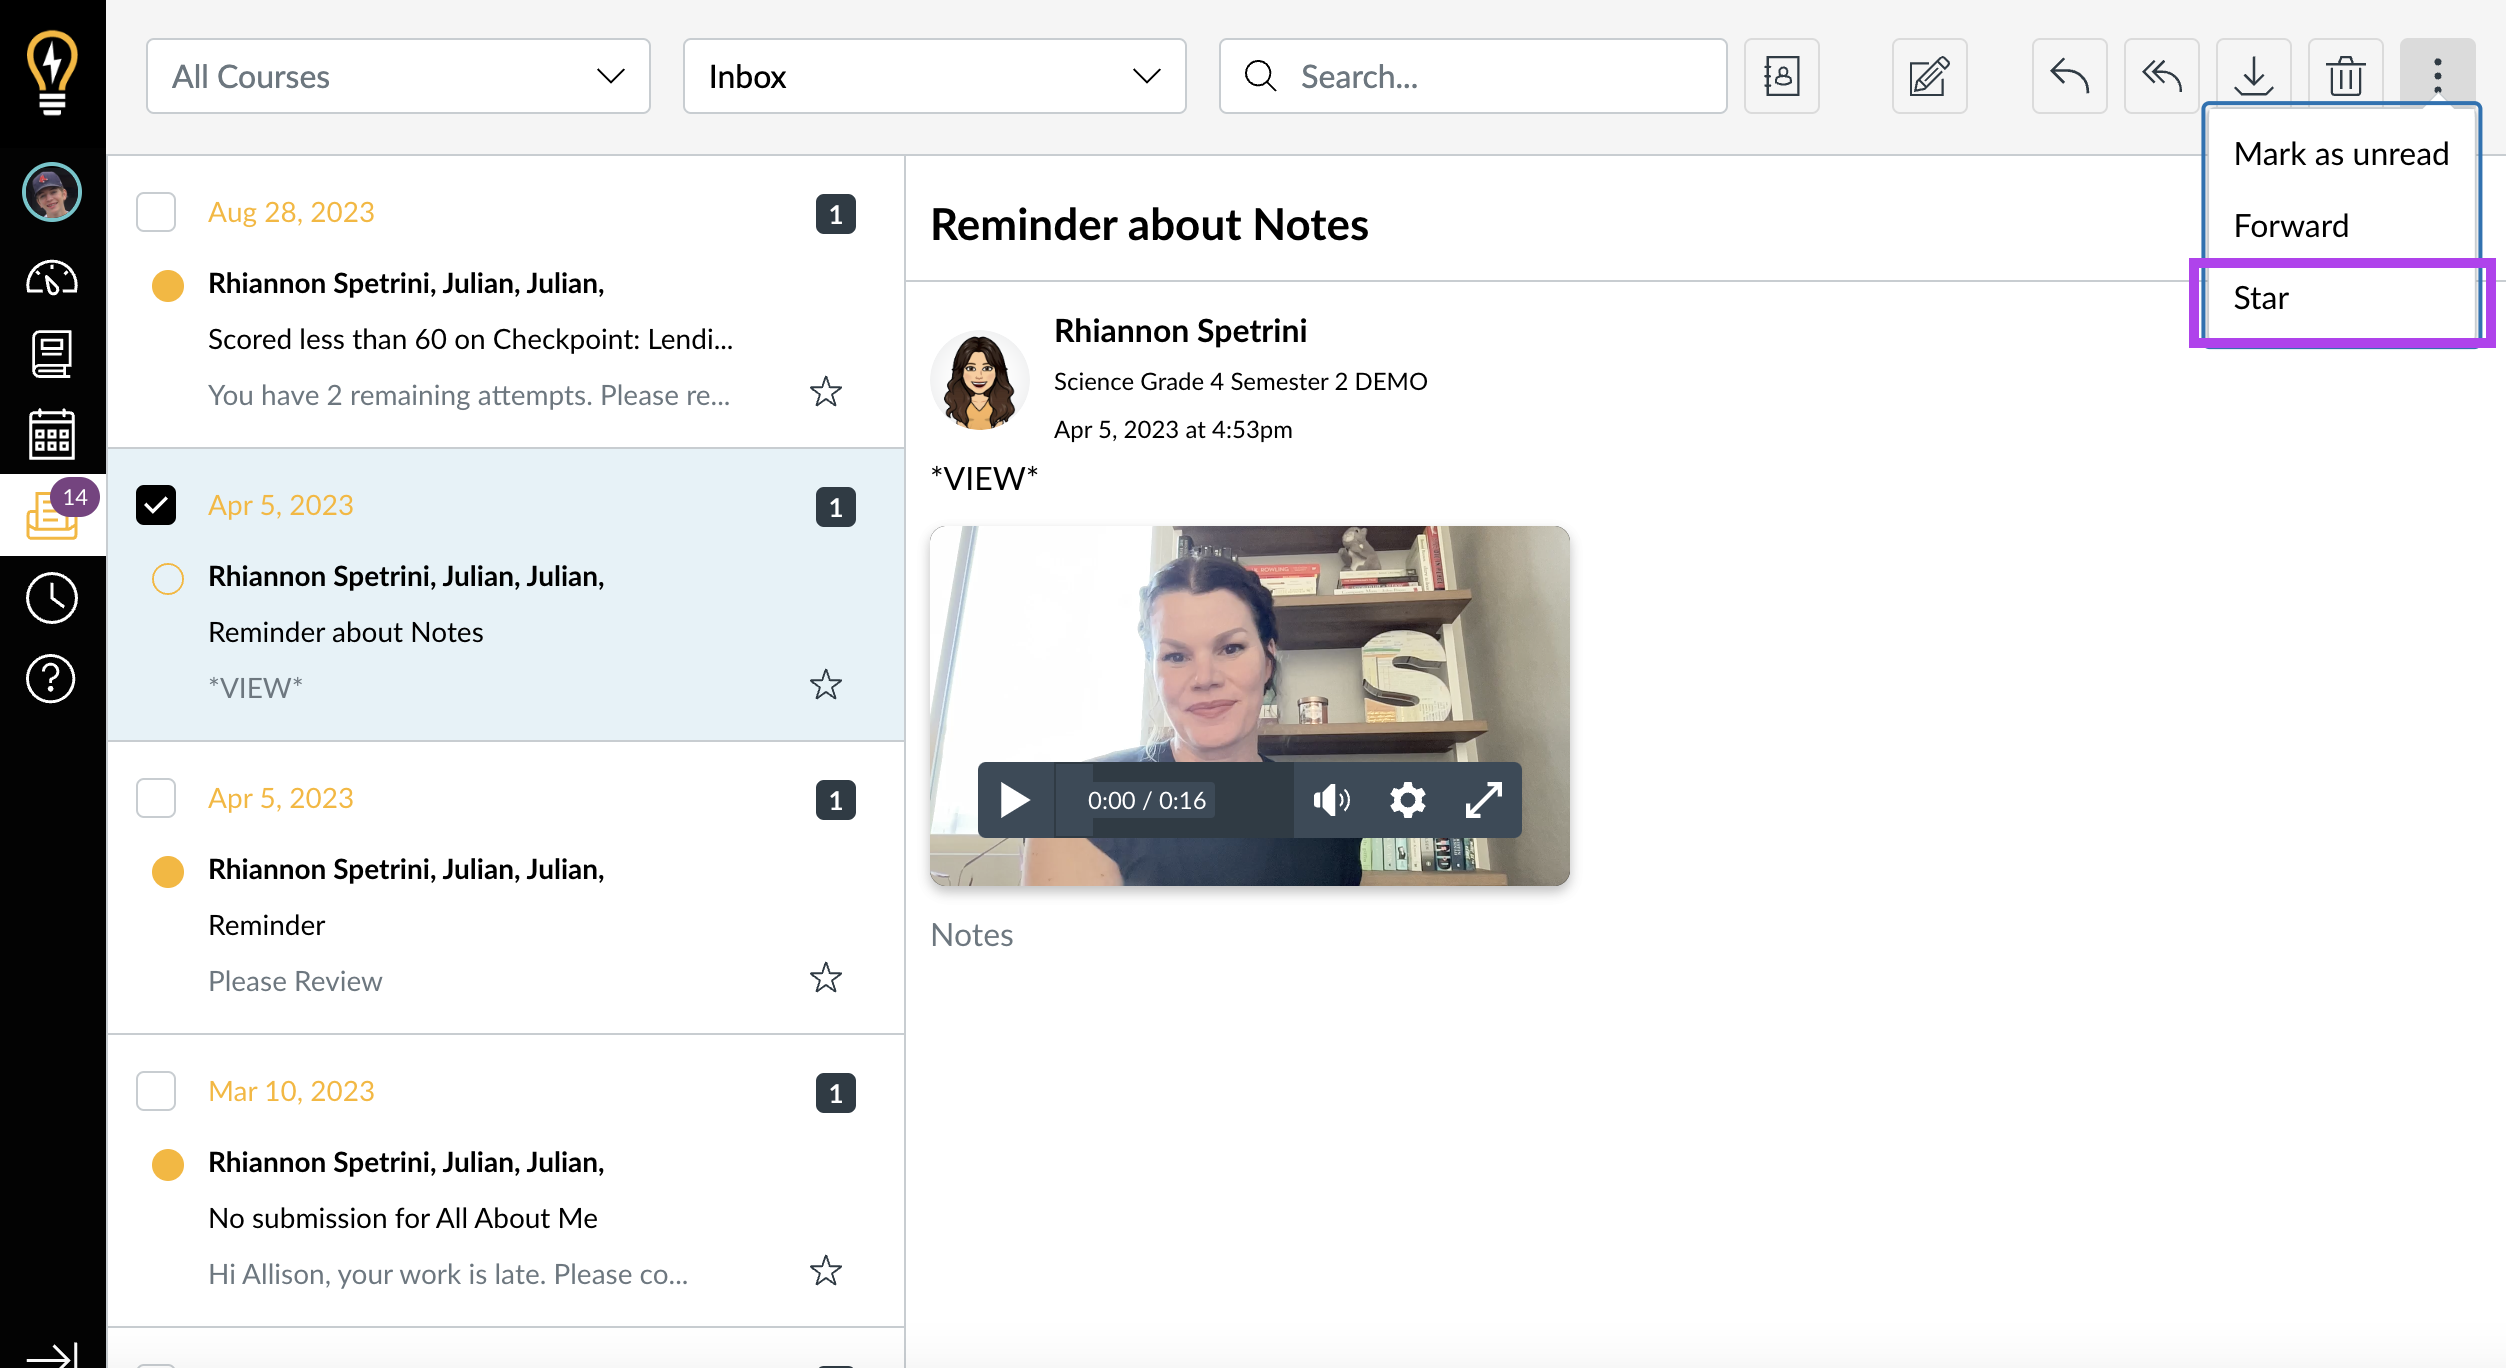Check the Aug 28, 2023 message checkbox
This screenshot has width=2506, height=1368.
[x=156, y=212]
